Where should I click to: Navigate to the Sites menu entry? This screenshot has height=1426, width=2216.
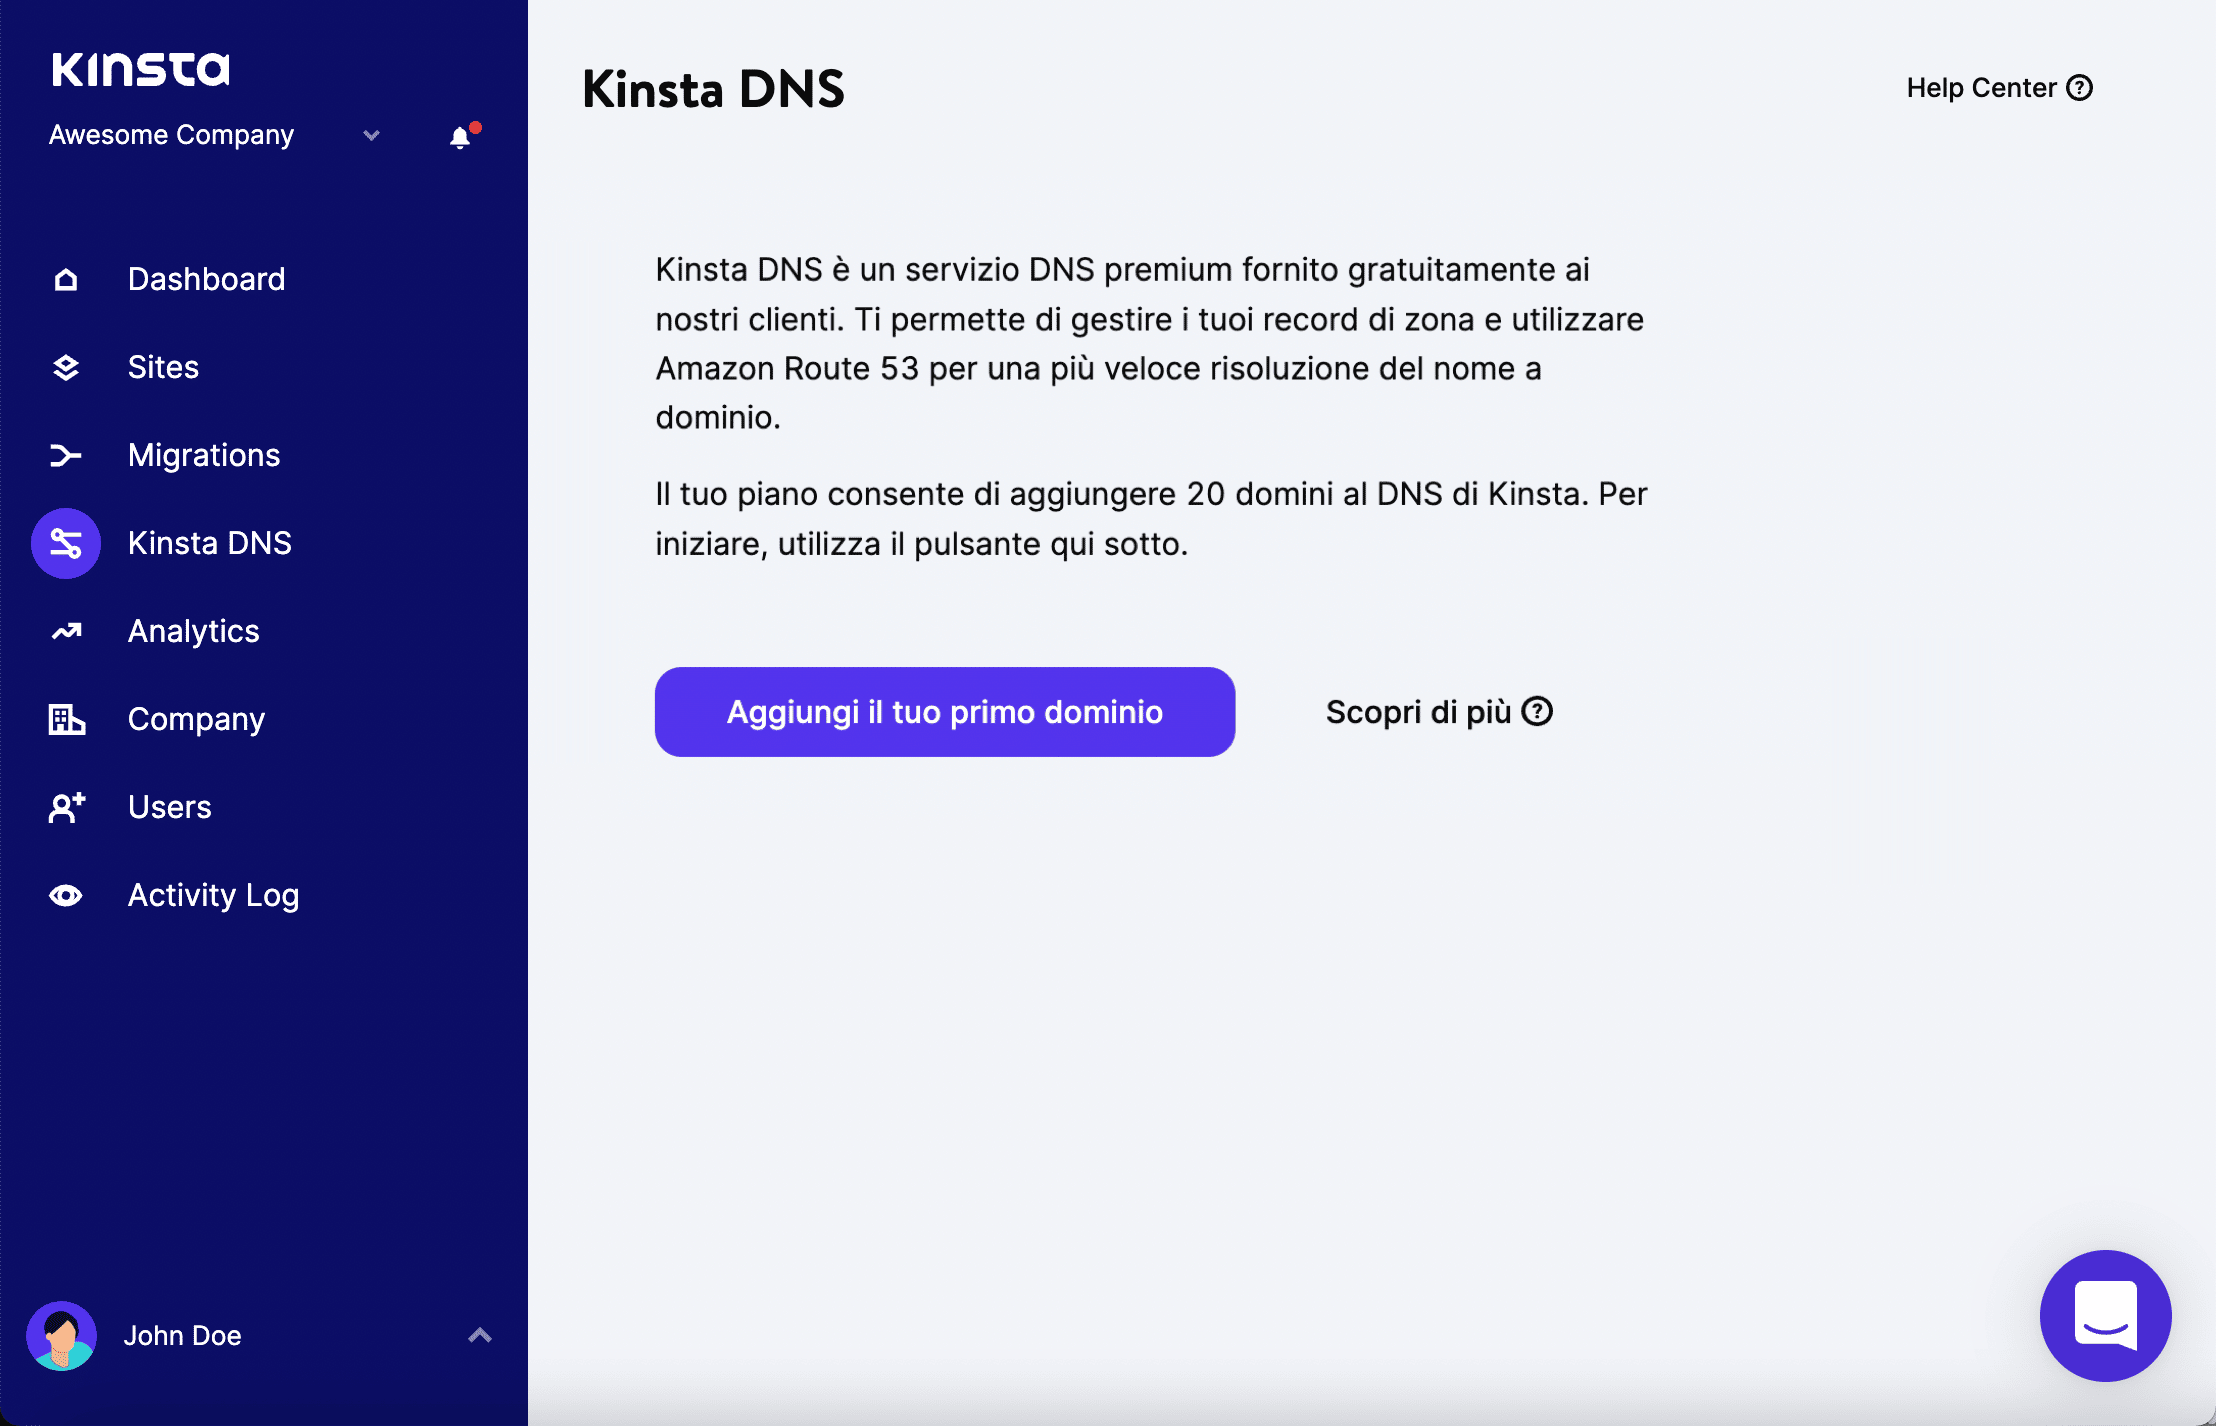tap(163, 367)
